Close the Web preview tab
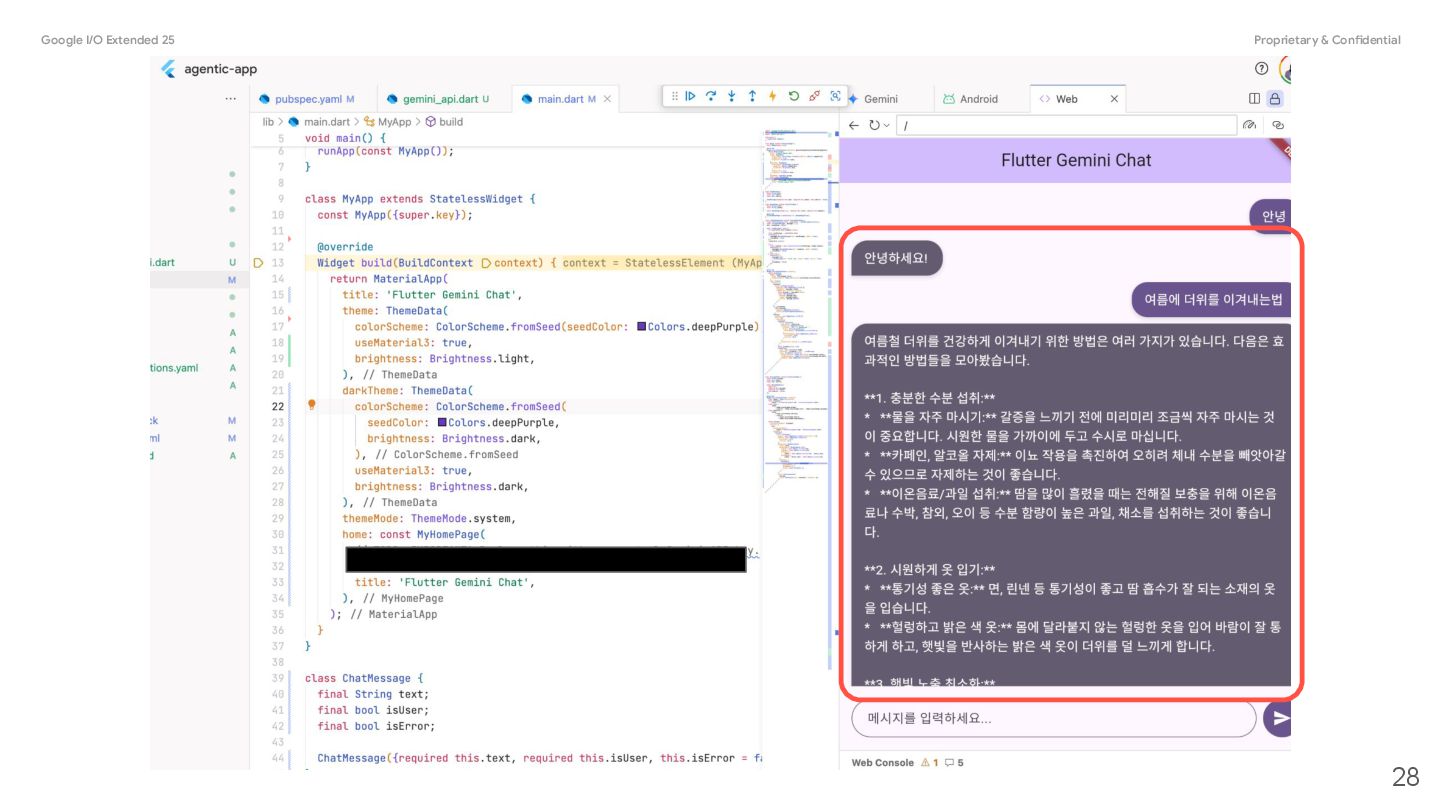1440x810 pixels. (1114, 99)
